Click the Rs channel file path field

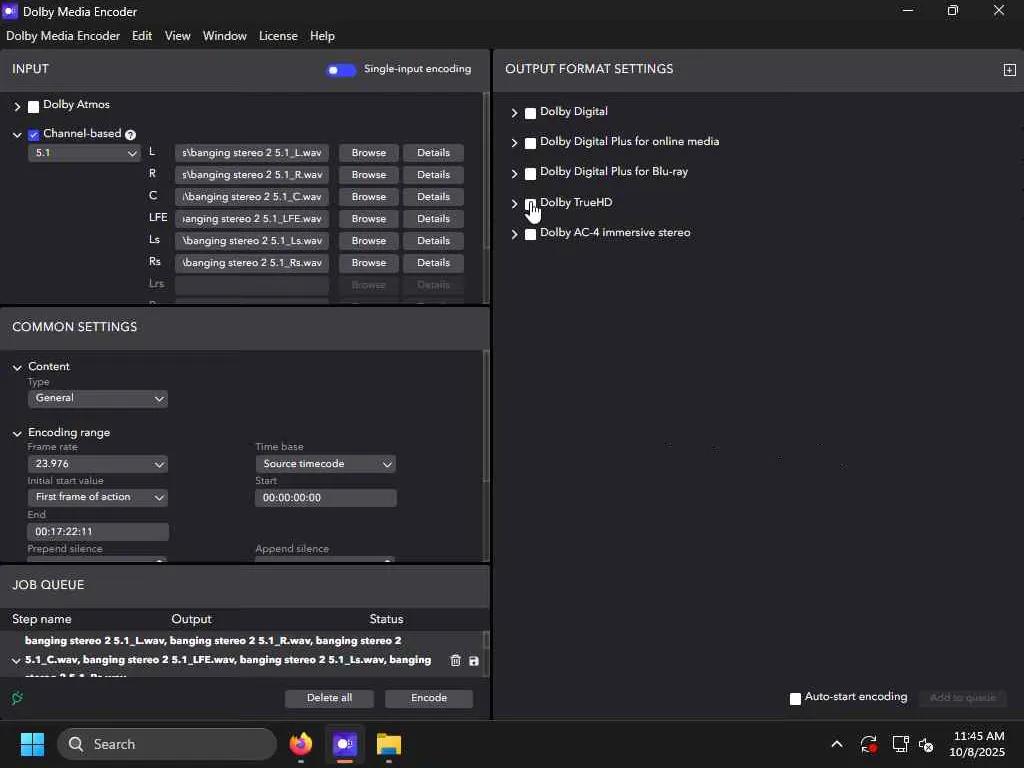click(x=251, y=263)
